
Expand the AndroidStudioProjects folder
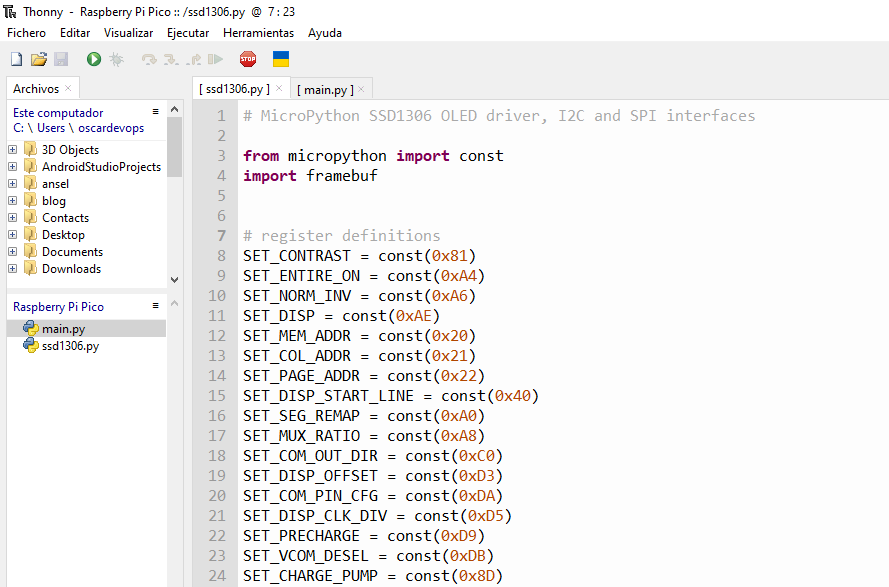tap(12, 167)
